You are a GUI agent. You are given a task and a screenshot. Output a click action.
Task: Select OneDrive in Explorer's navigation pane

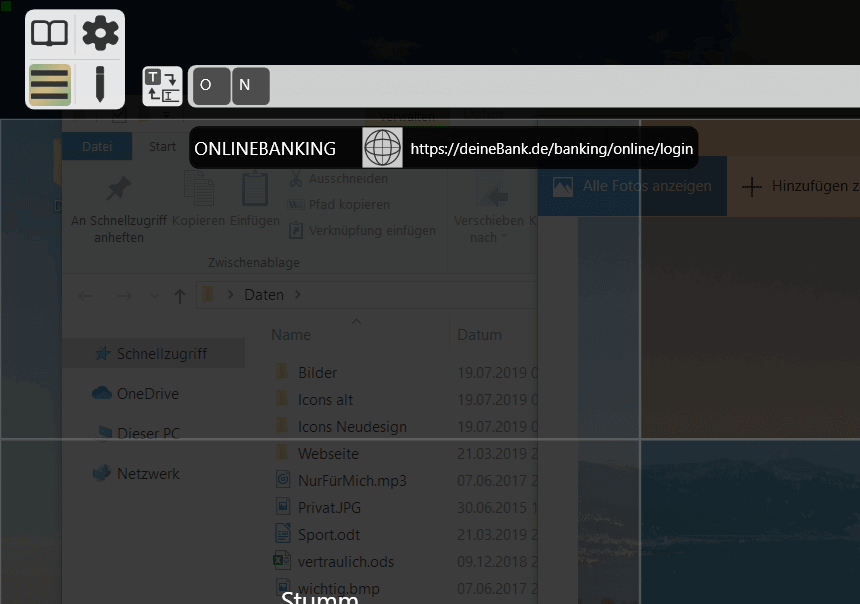(135, 393)
